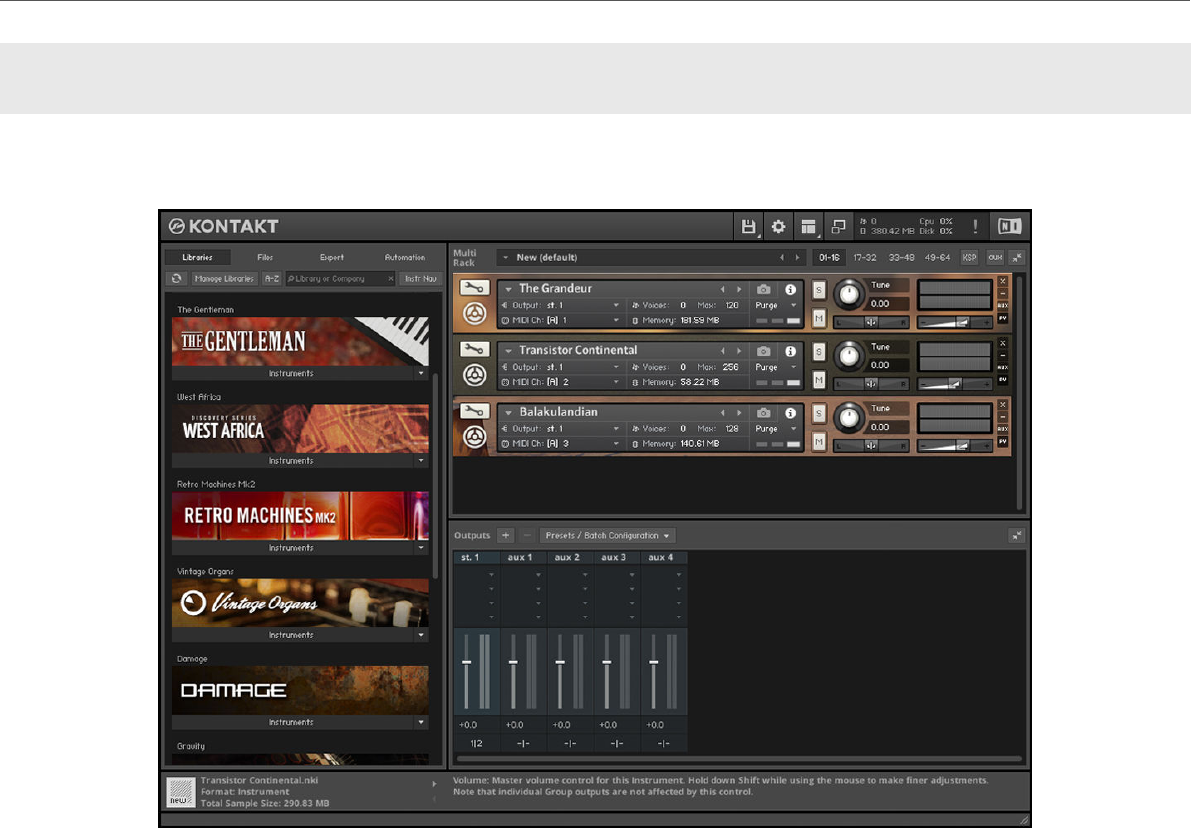Click the round instrument icon of Balakulandian

pyautogui.click(x=475, y=436)
